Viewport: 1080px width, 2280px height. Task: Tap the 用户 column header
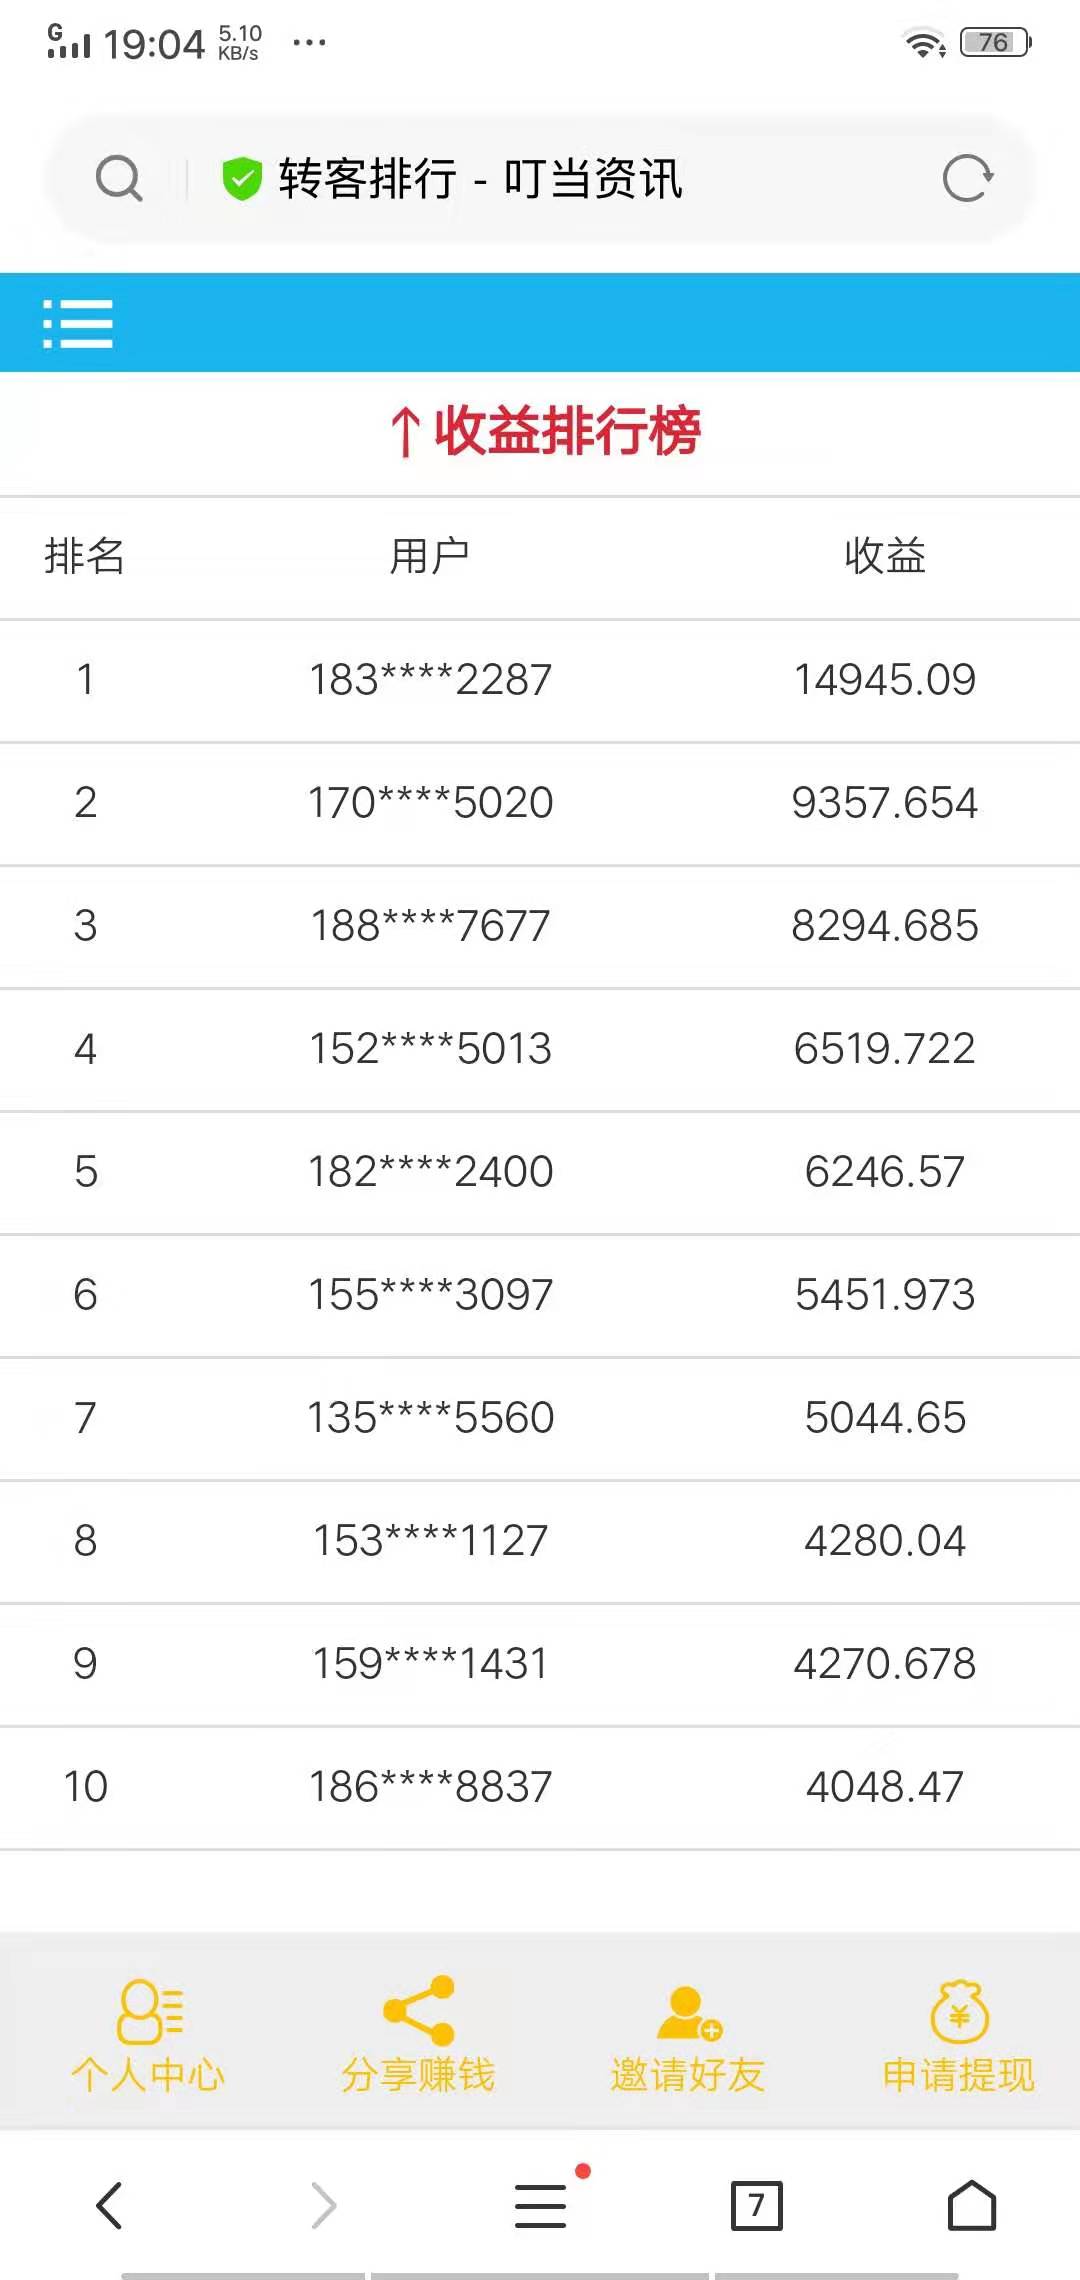(x=430, y=556)
